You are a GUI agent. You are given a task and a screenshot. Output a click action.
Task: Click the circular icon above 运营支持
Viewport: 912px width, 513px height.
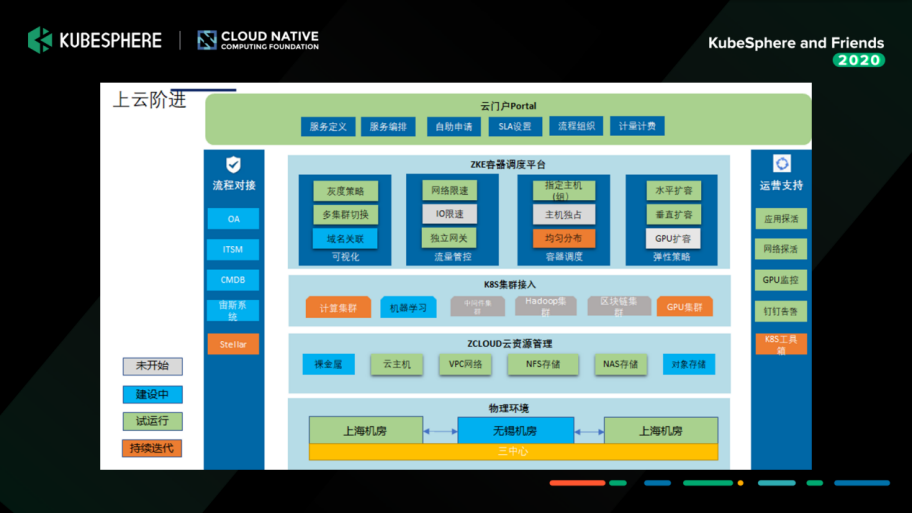782,164
